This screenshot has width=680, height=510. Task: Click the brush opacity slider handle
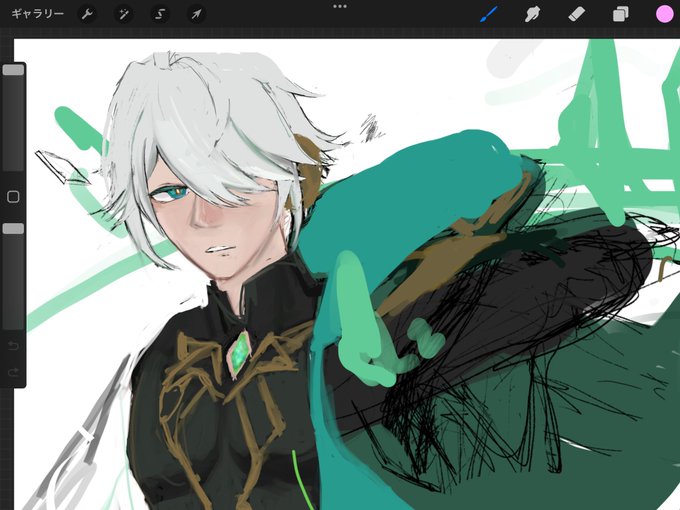[13, 229]
